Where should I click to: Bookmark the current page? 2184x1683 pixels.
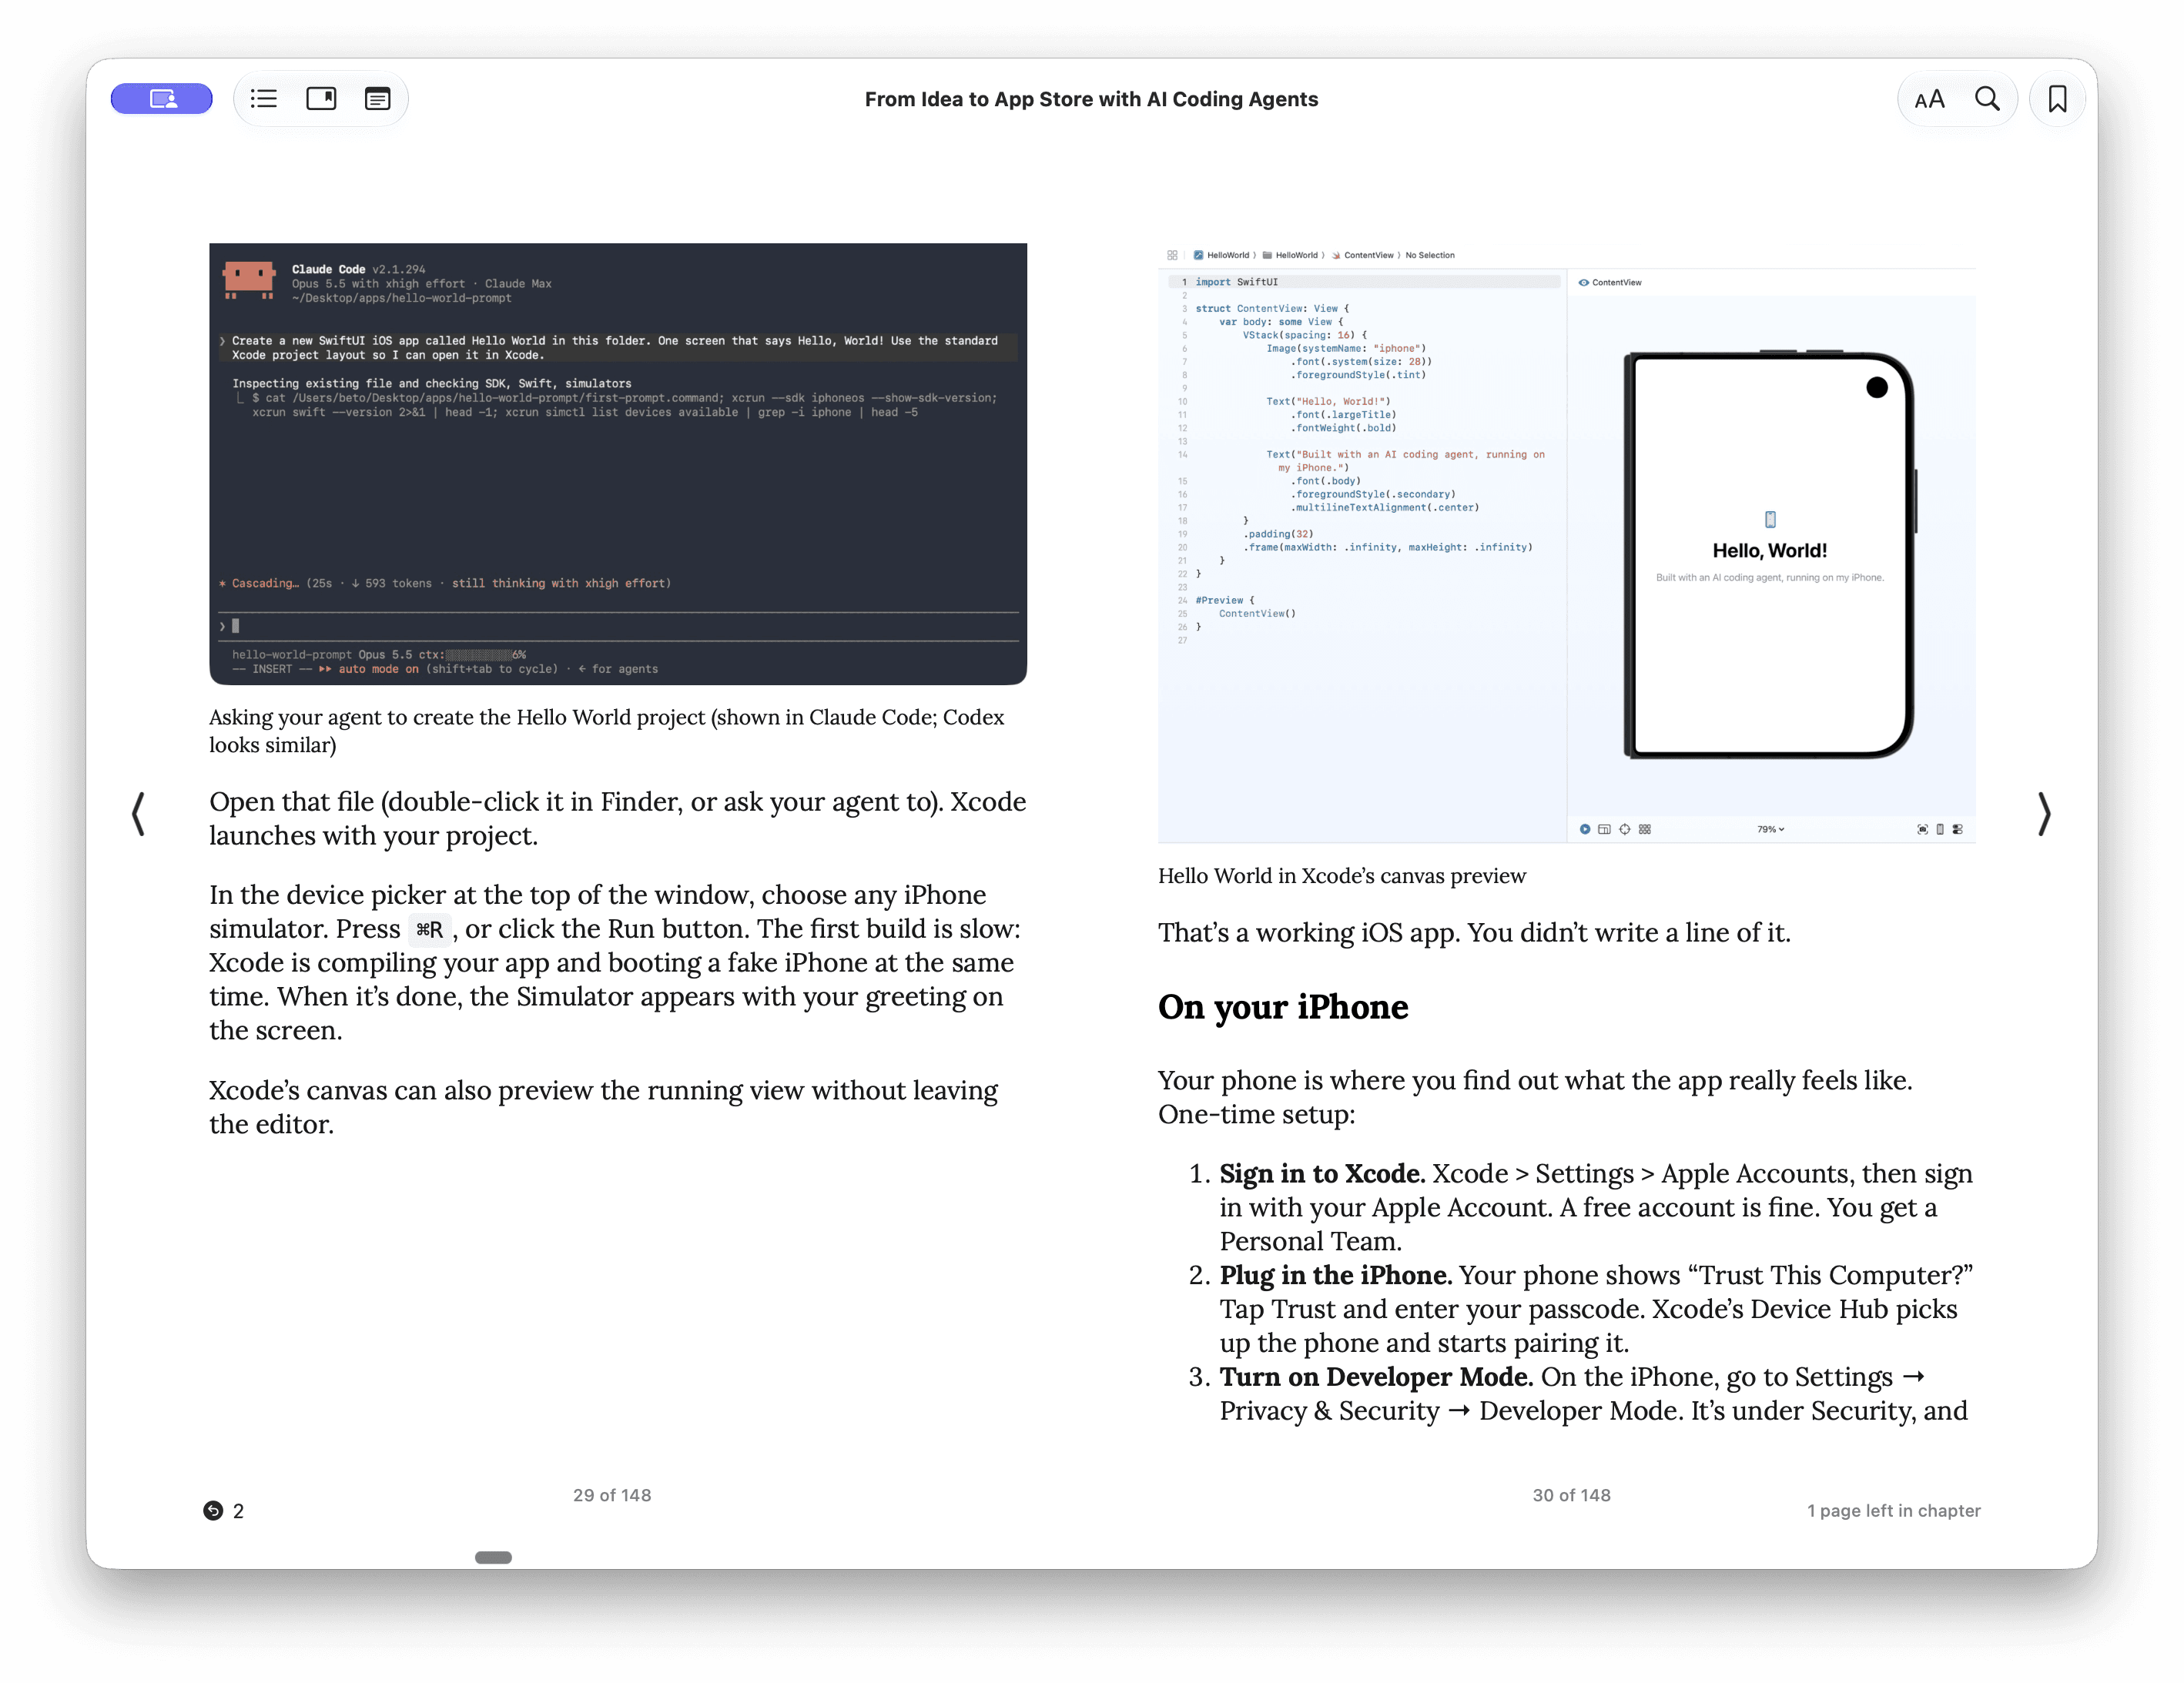2057,99
